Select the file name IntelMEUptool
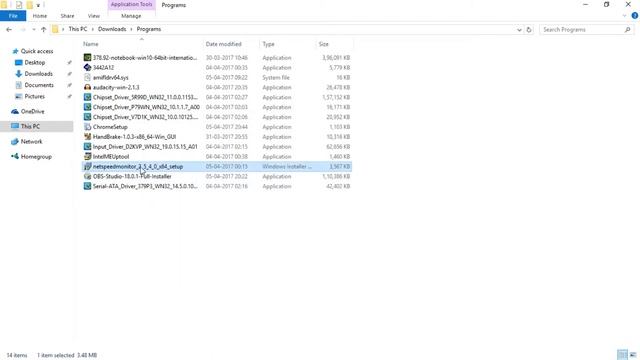Viewport: 640px width, 360px height. coord(111,156)
